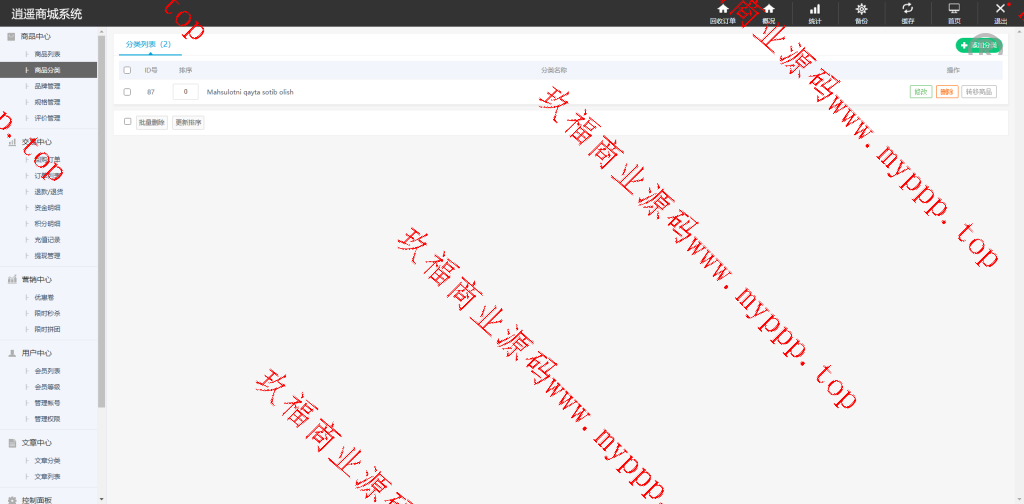This screenshot has width=1024, height=504.
Task: Go to 首页 via monitor icon
Action: click(x=954, y=13)
